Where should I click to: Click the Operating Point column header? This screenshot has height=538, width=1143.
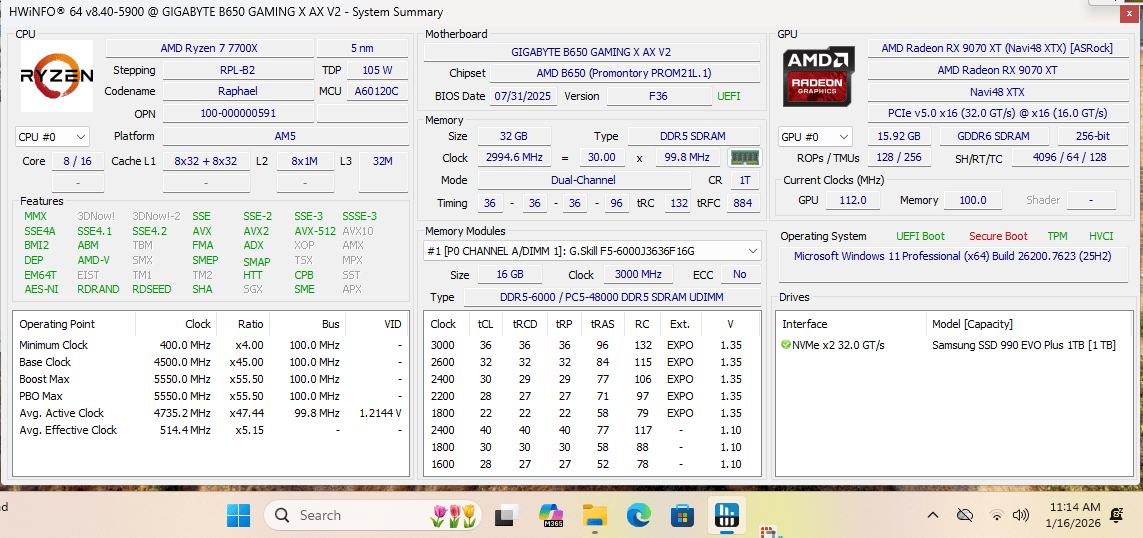click(x=74, y=324)
